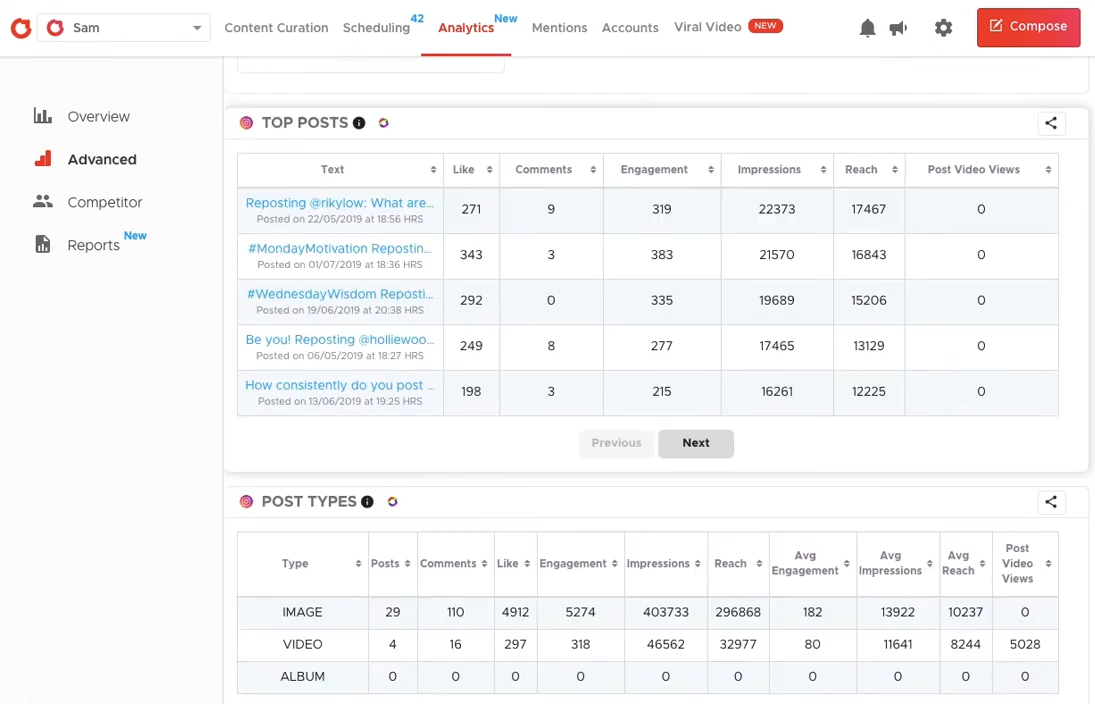
Task: Click the Next button under Top Posts
Action: point(695,443)
